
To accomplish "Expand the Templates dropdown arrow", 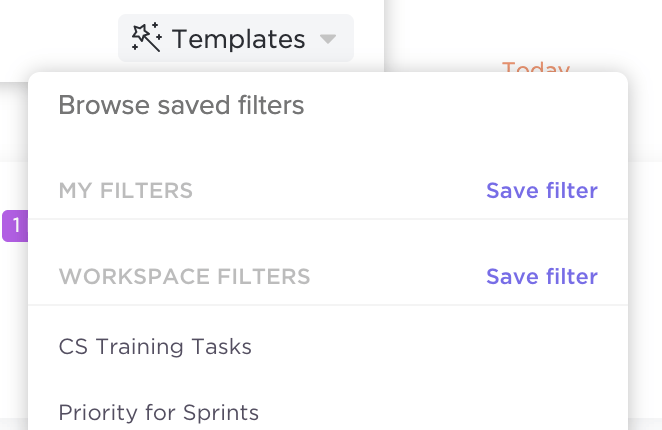I will [x=328, y=40].
